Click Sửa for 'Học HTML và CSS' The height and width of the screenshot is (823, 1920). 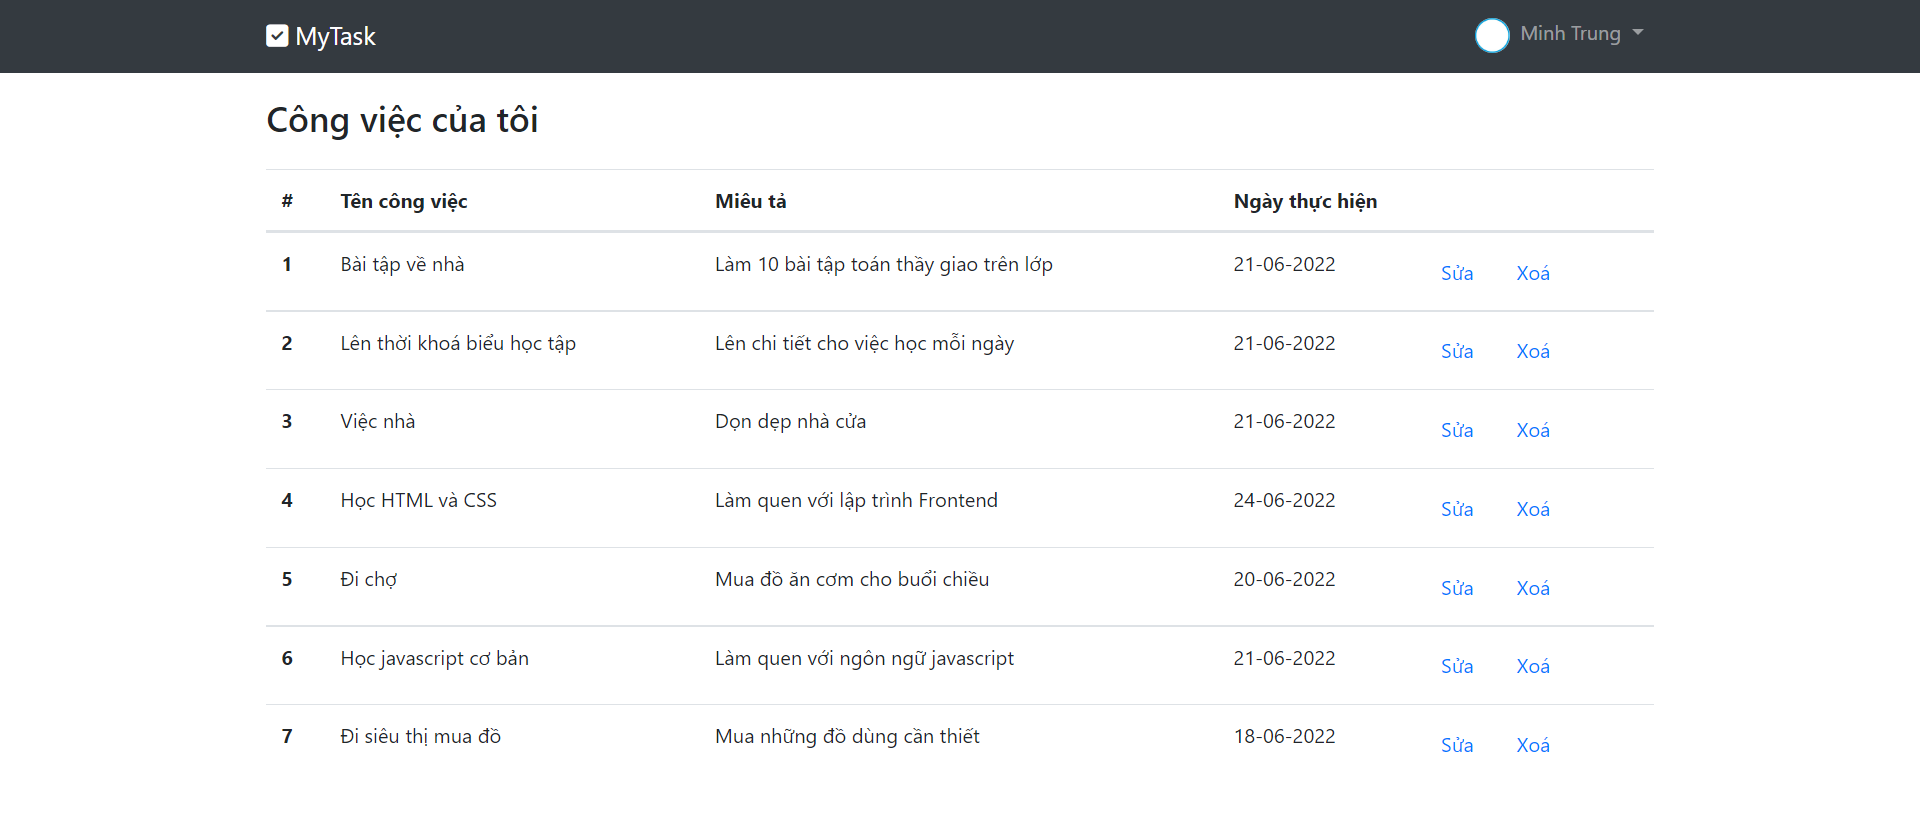(1456, 508)
